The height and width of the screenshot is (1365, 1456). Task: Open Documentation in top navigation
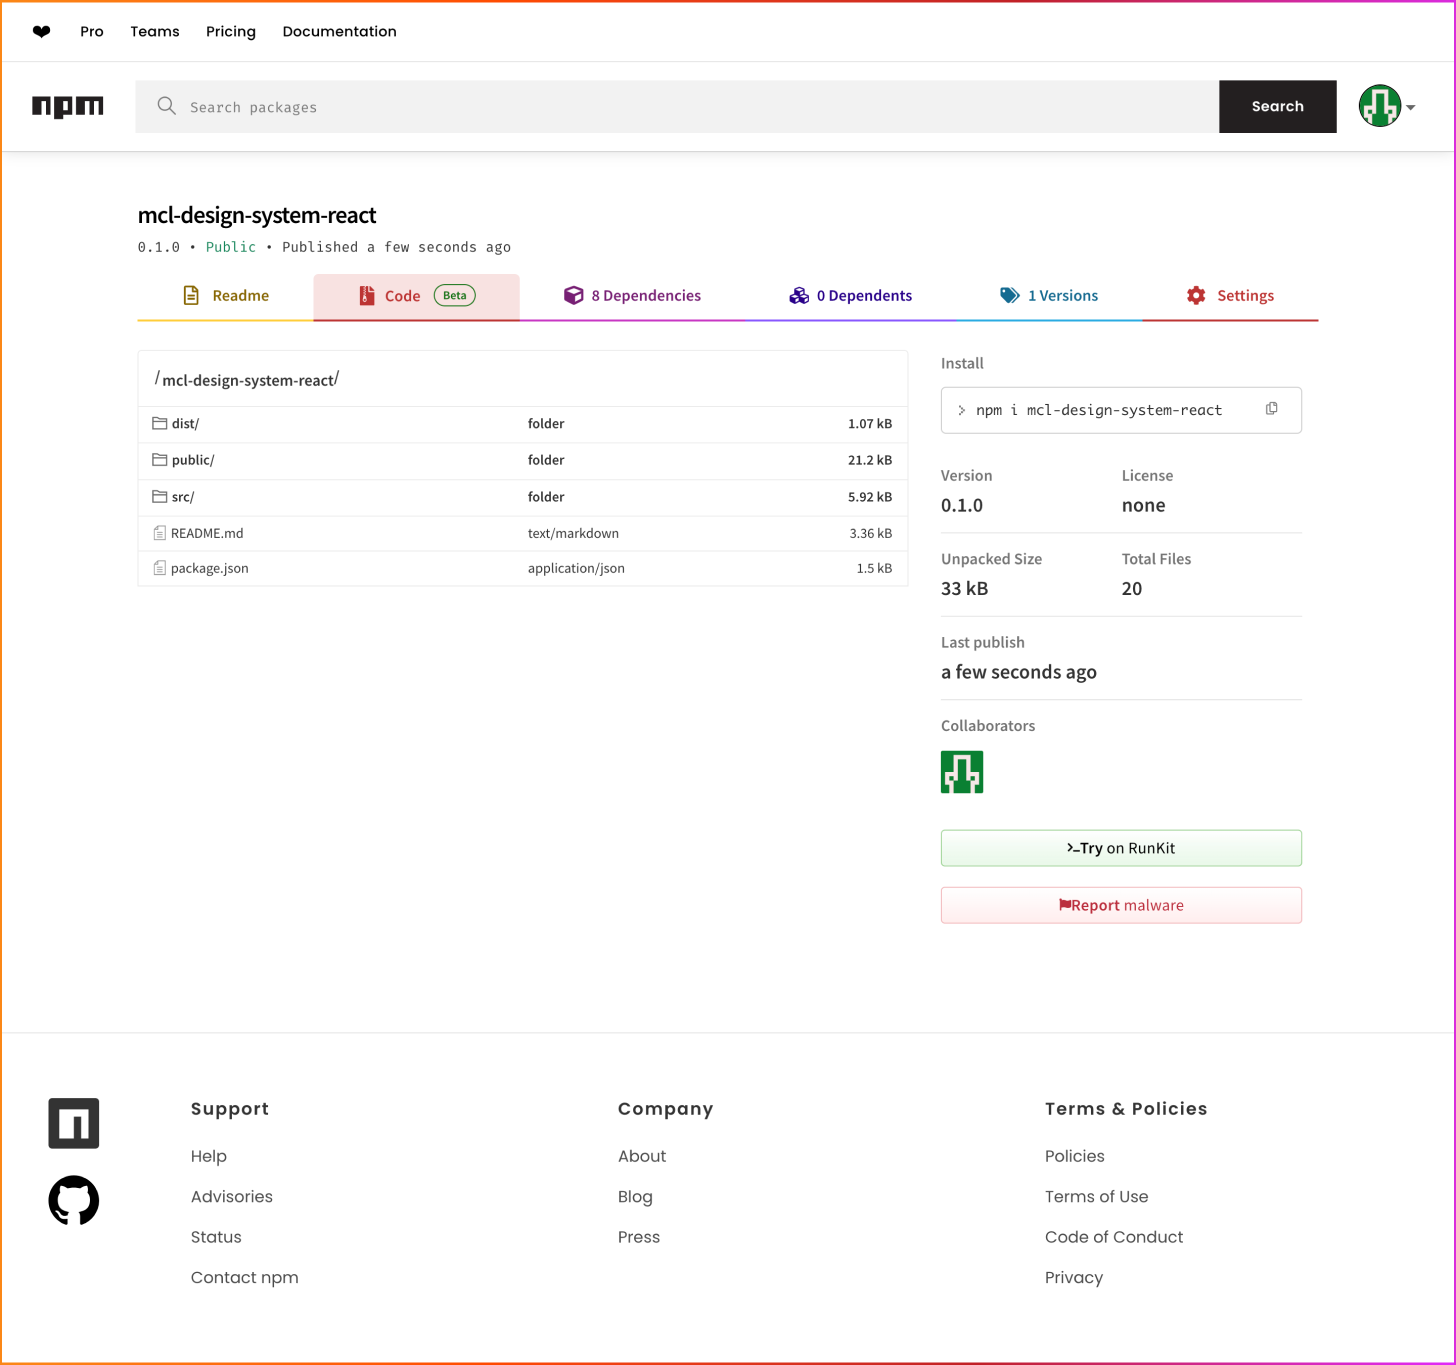[x=340, y=31]
